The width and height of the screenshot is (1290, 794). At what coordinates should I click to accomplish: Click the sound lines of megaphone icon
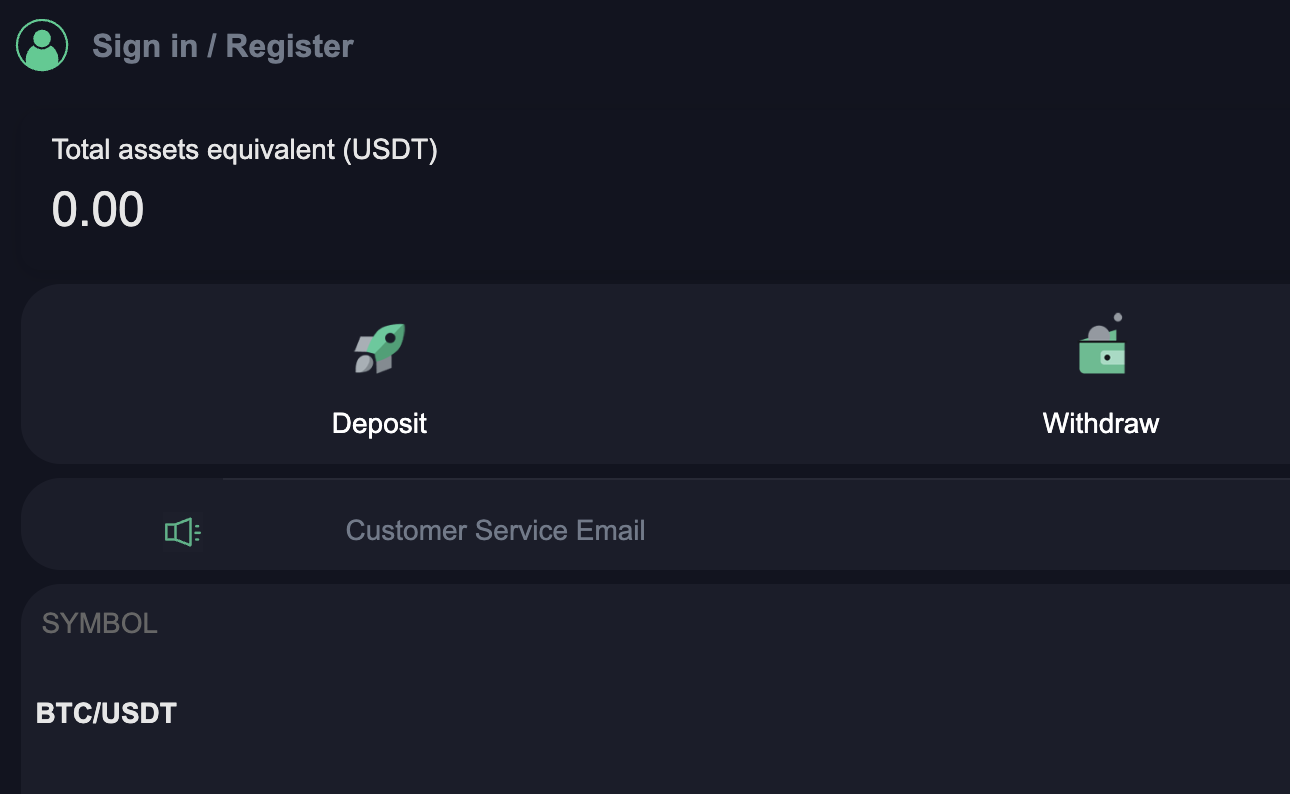point(198,532)
